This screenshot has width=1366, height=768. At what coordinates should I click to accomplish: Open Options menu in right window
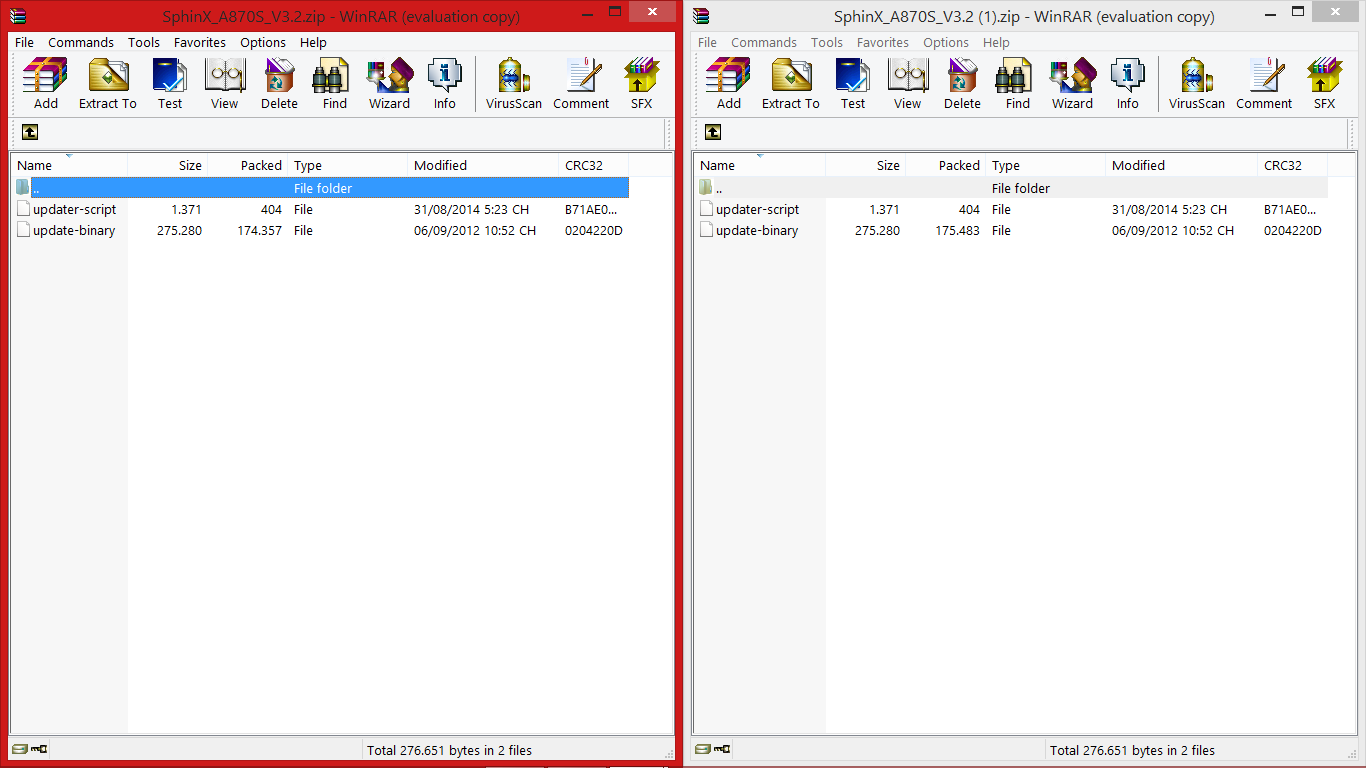point(946,42)
